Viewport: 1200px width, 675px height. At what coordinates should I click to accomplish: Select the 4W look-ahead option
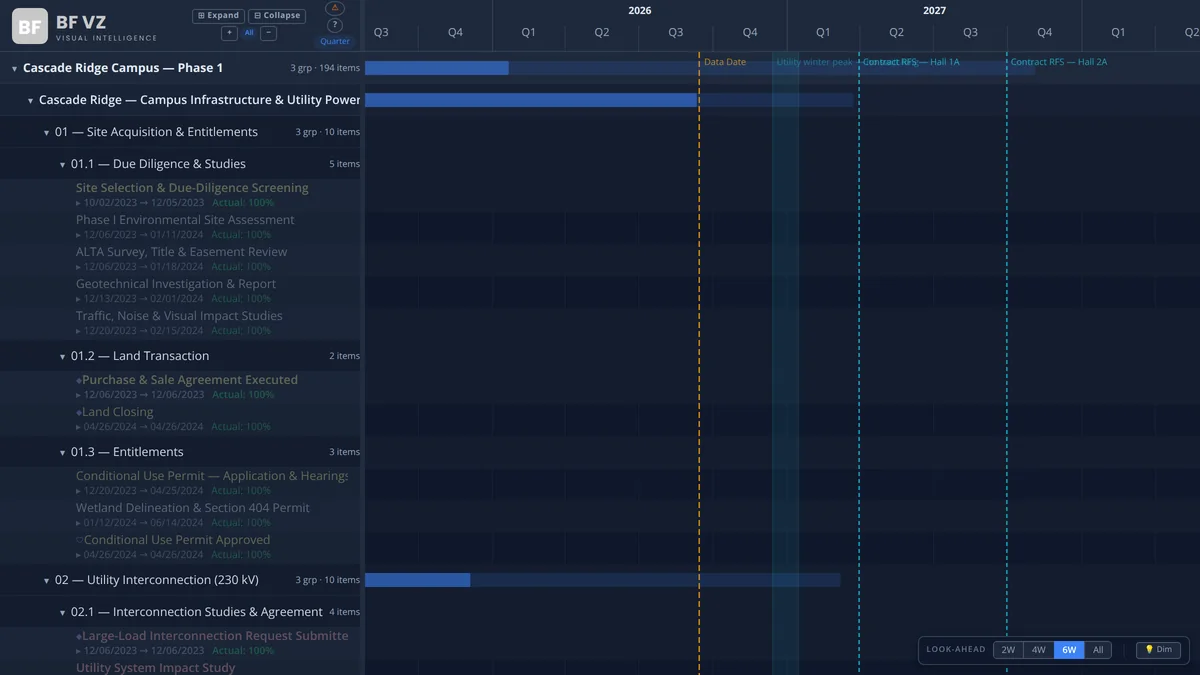1039,650
